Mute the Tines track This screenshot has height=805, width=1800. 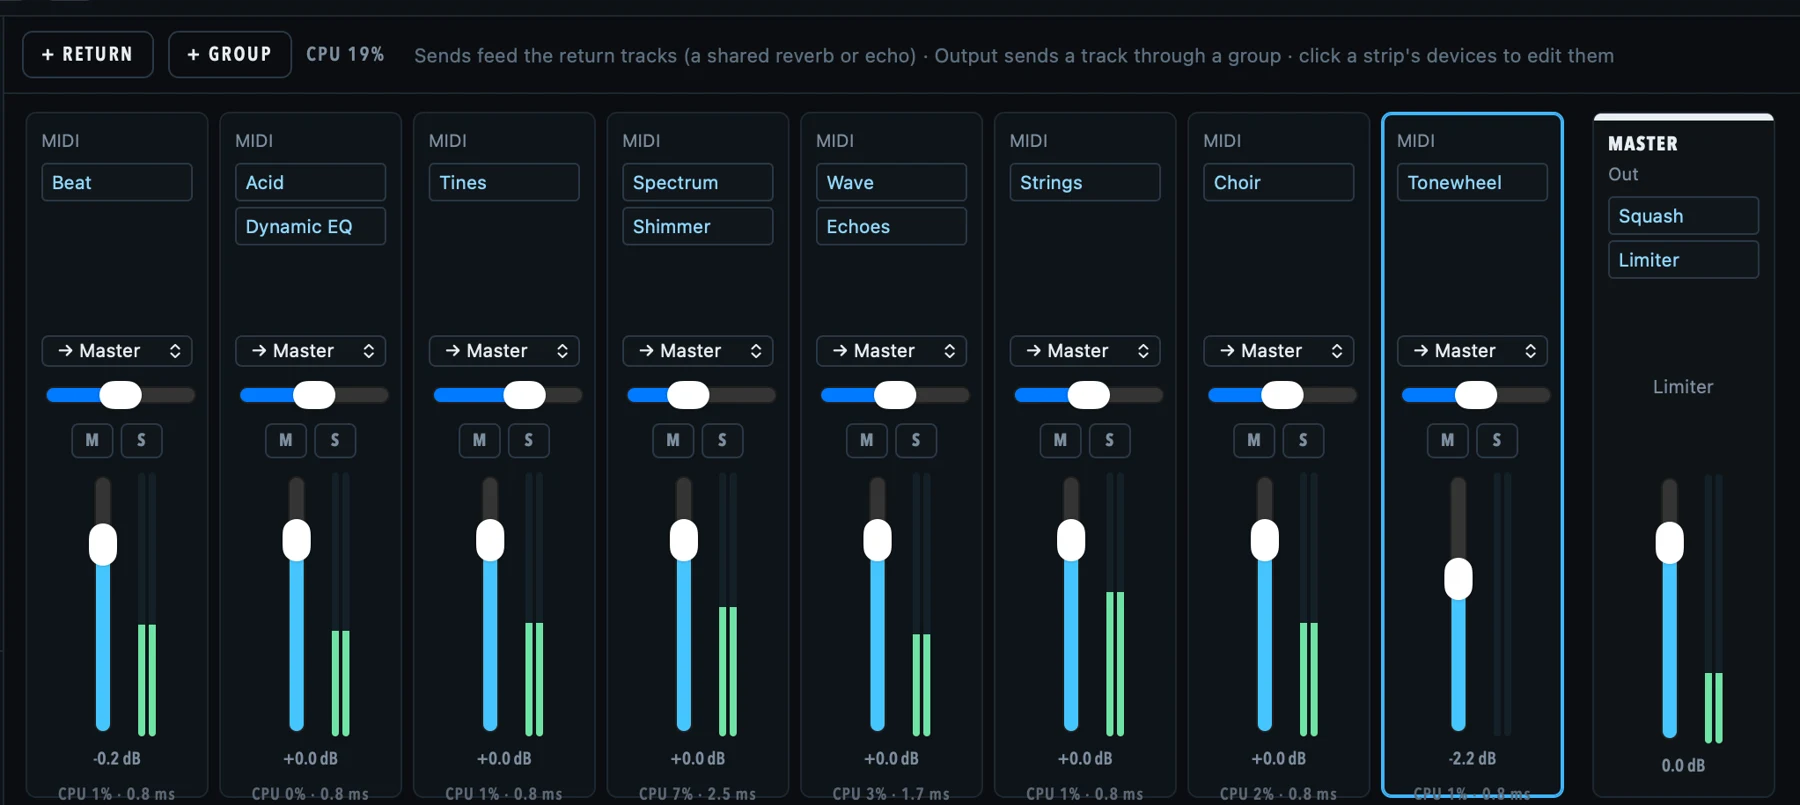click(479, 440)
